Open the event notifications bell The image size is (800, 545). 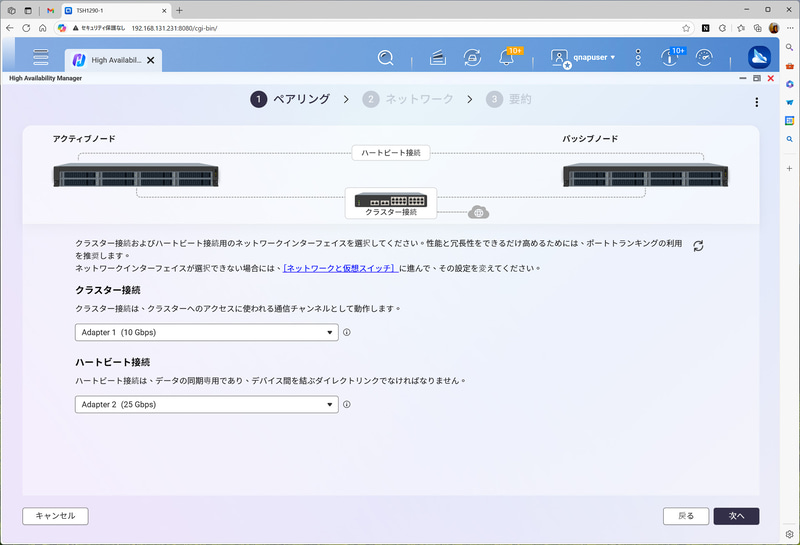506,58
